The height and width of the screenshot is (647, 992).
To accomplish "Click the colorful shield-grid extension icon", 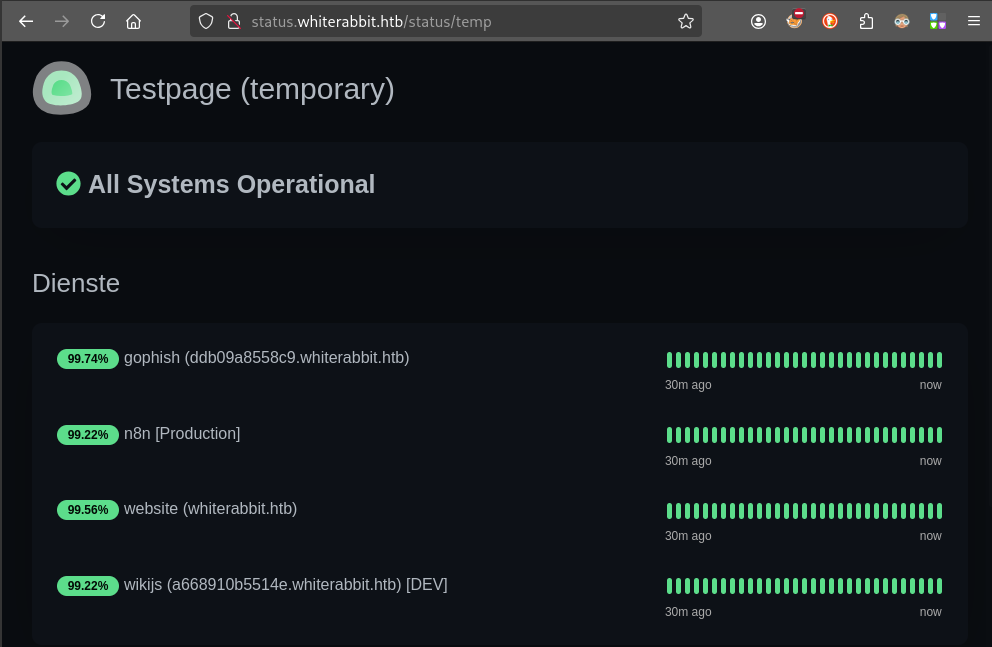I will [938, 21].
